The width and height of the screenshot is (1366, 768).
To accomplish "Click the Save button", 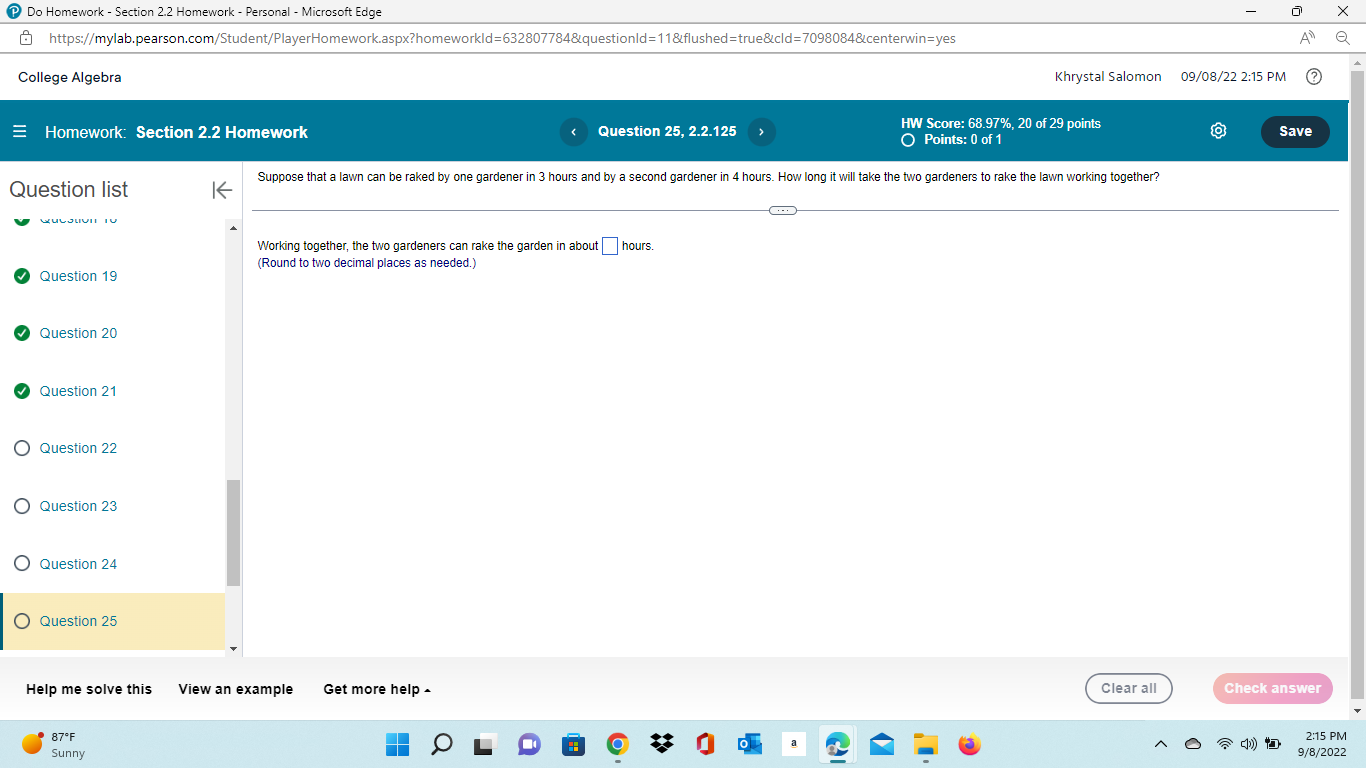I will tap(1295, 131).
